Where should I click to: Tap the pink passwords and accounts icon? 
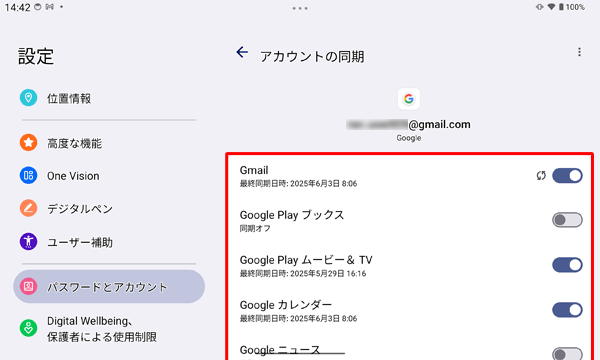pyautogui.click(x=28, y=287)
